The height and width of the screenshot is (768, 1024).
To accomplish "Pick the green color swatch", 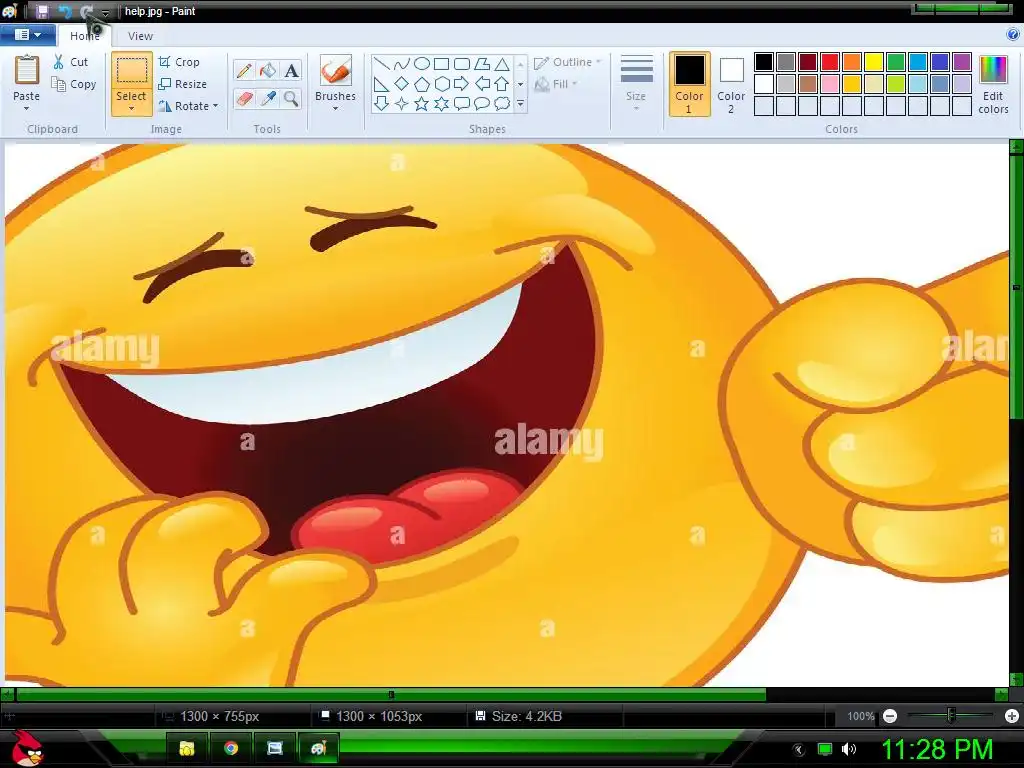I will [896, 62].
